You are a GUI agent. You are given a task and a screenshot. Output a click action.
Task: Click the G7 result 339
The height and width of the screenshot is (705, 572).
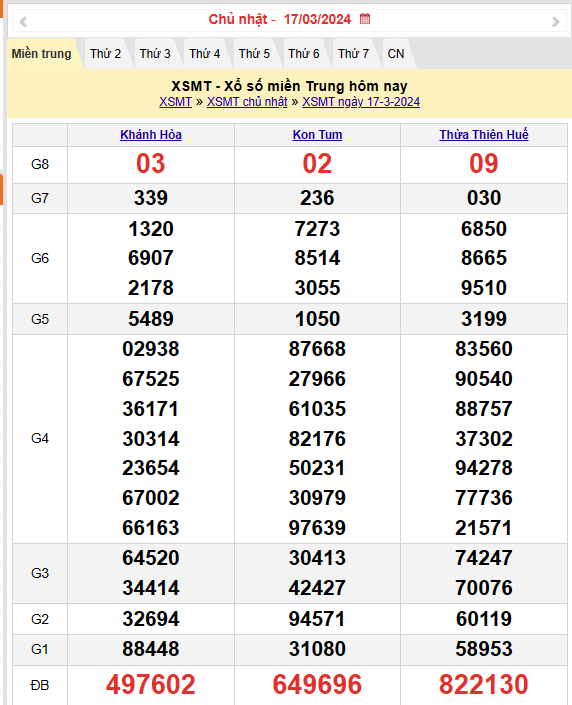click(151, 198)
